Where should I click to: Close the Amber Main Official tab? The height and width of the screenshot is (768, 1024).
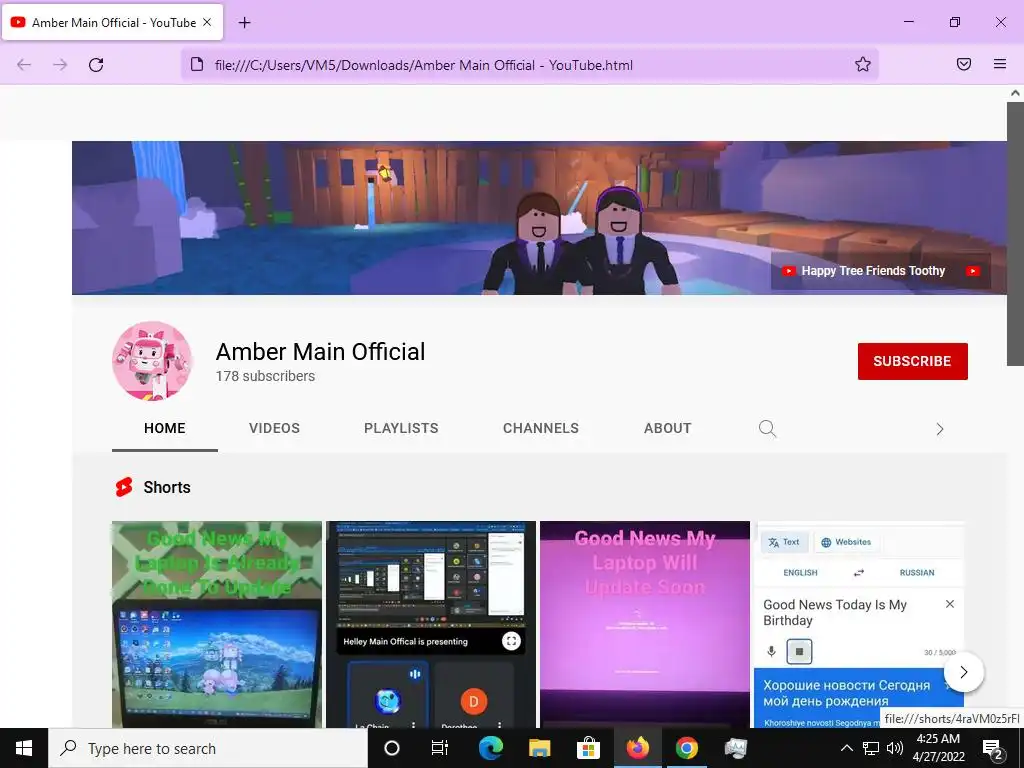pyautogui.click(x=207, y=22)
